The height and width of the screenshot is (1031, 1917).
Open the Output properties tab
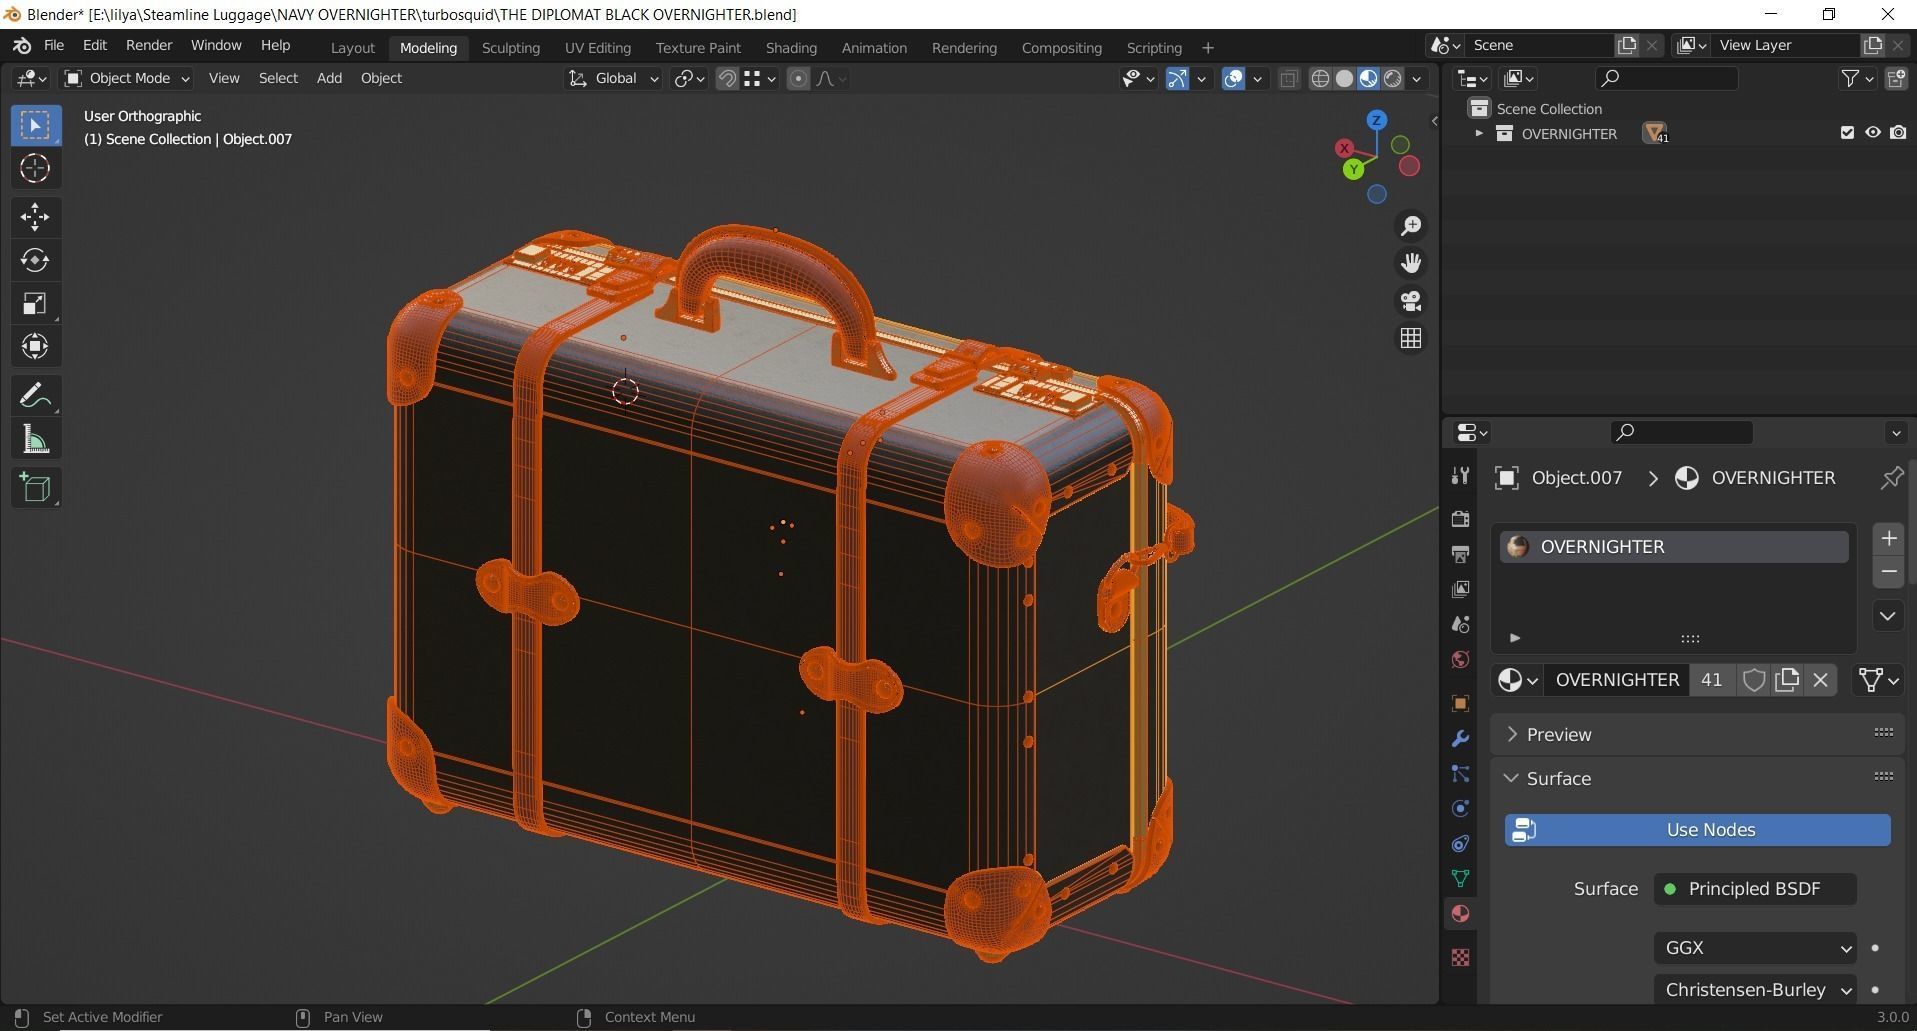pyautogui.click(x=1460, y=554)
